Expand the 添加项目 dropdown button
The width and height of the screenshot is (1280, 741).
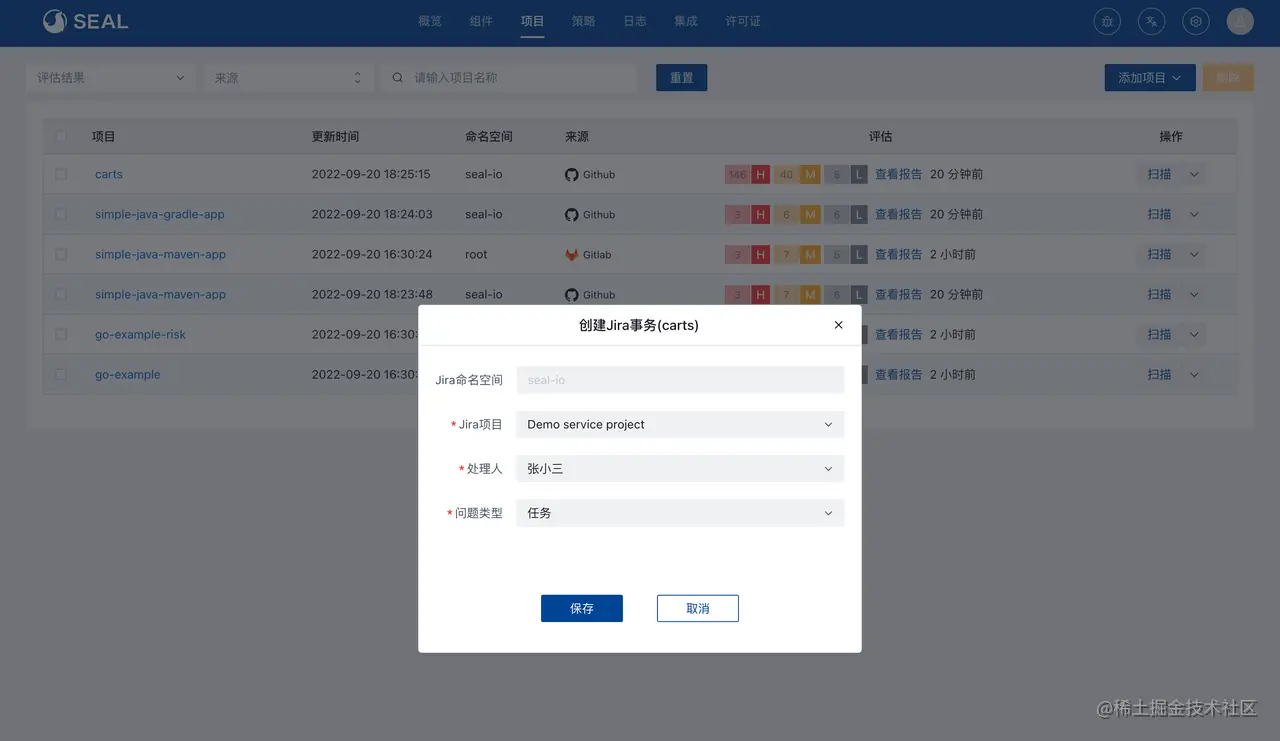1150,78
